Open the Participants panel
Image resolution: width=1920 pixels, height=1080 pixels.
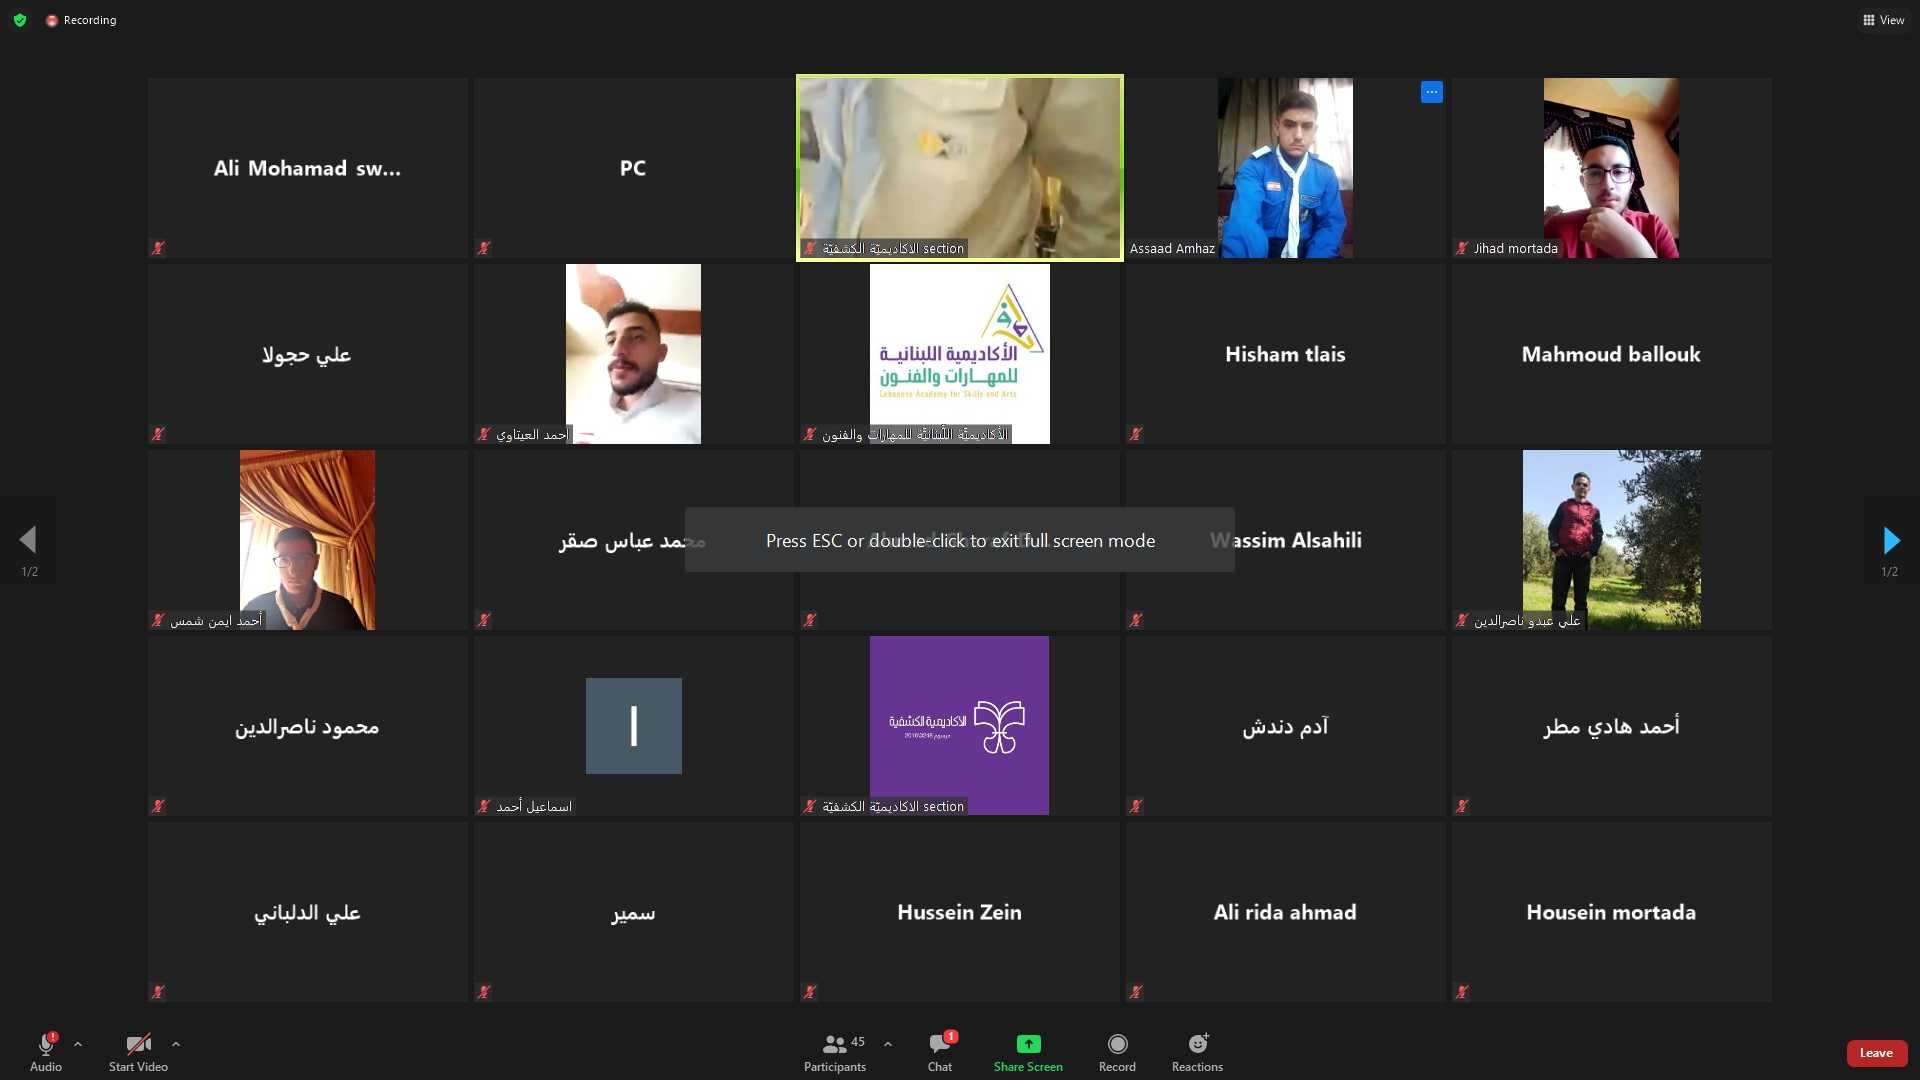click(835, 1051)
